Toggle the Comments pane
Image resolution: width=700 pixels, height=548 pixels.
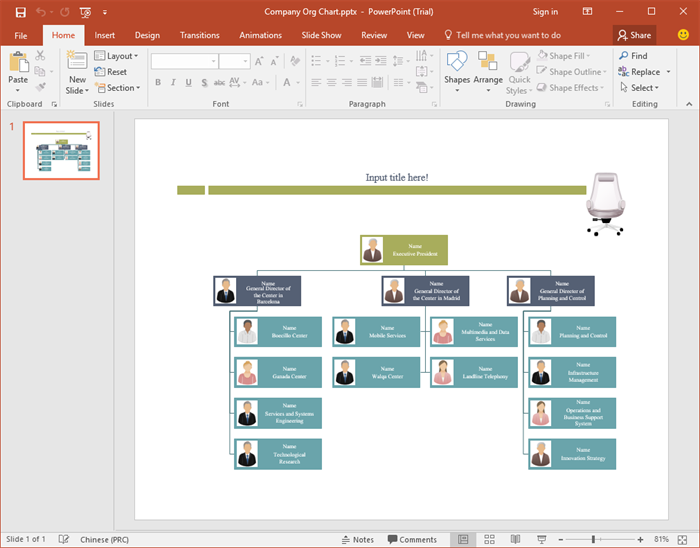(x=411, y=539)
